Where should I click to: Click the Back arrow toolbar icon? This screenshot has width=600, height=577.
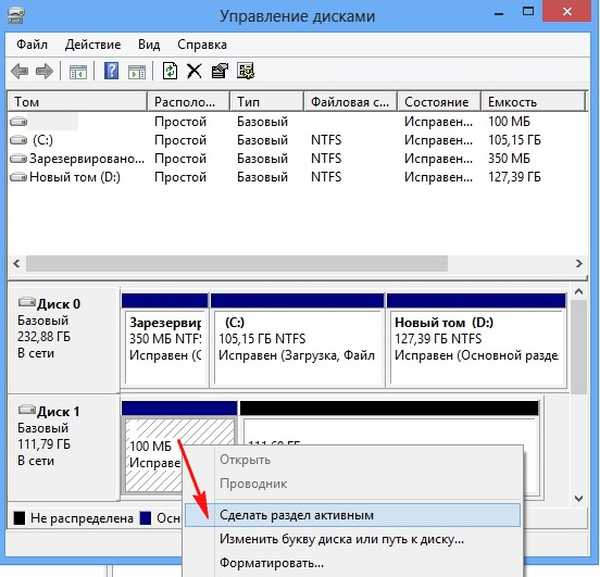(19, 71)
